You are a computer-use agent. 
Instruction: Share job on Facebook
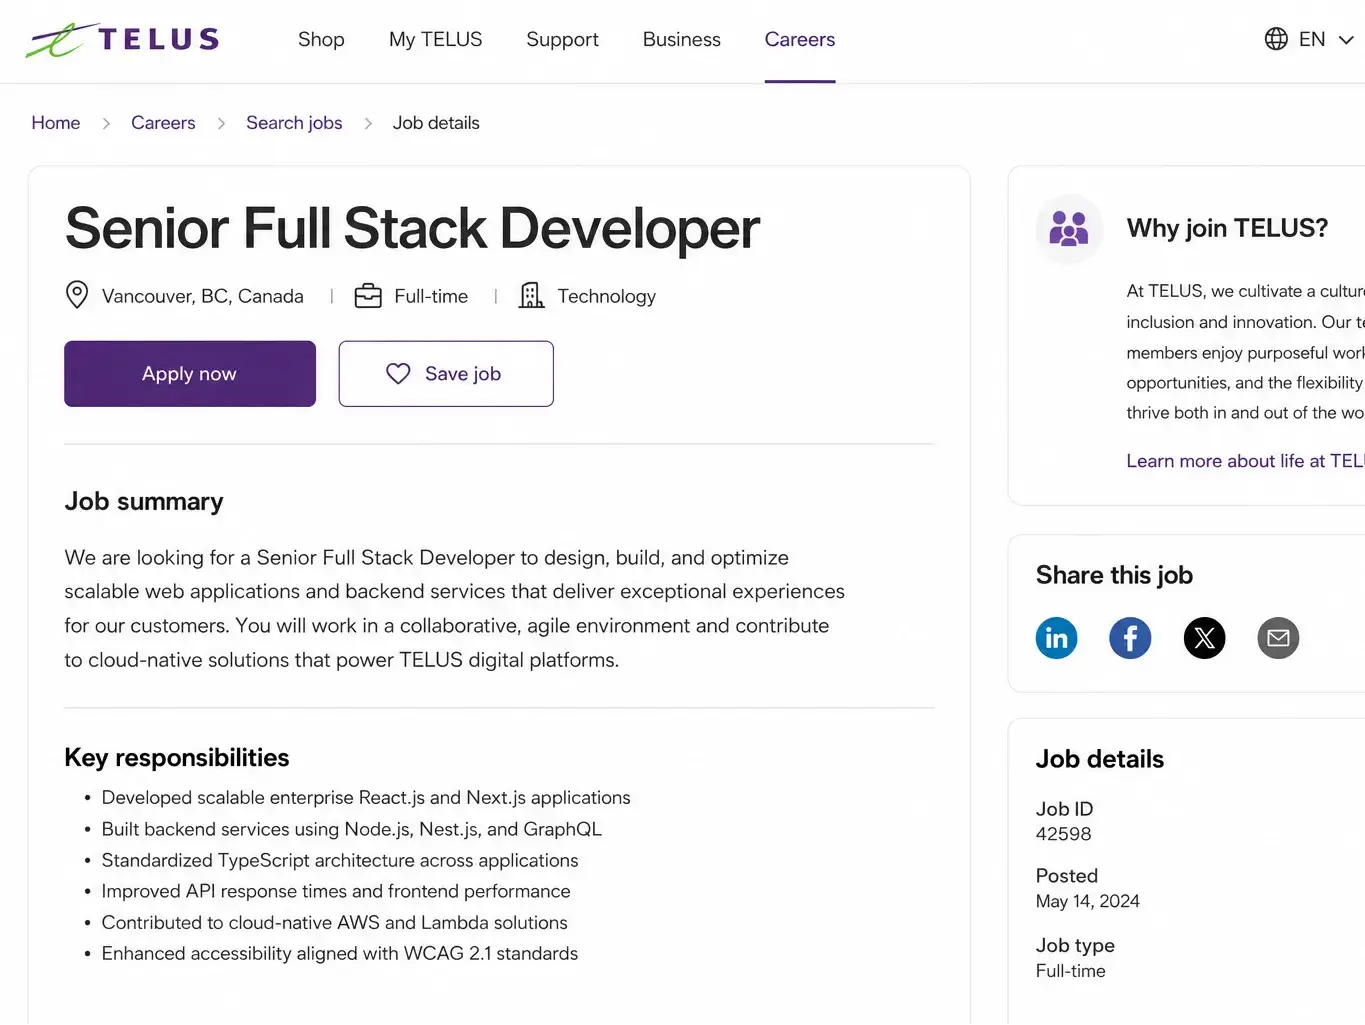pos(1130,638)
